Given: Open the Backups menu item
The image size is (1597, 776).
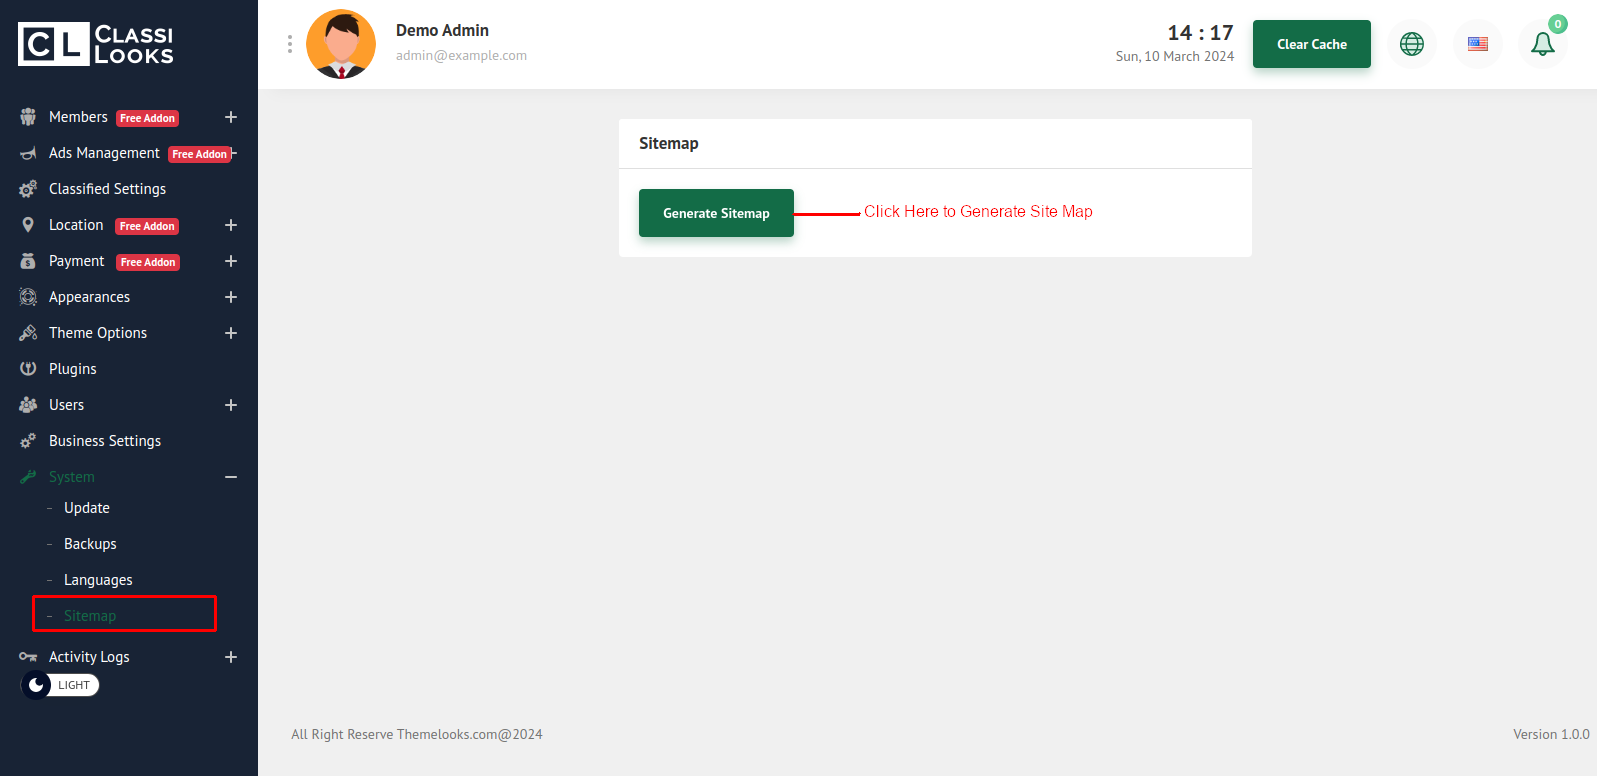Looking at the screenshot, I should point(90,544).
